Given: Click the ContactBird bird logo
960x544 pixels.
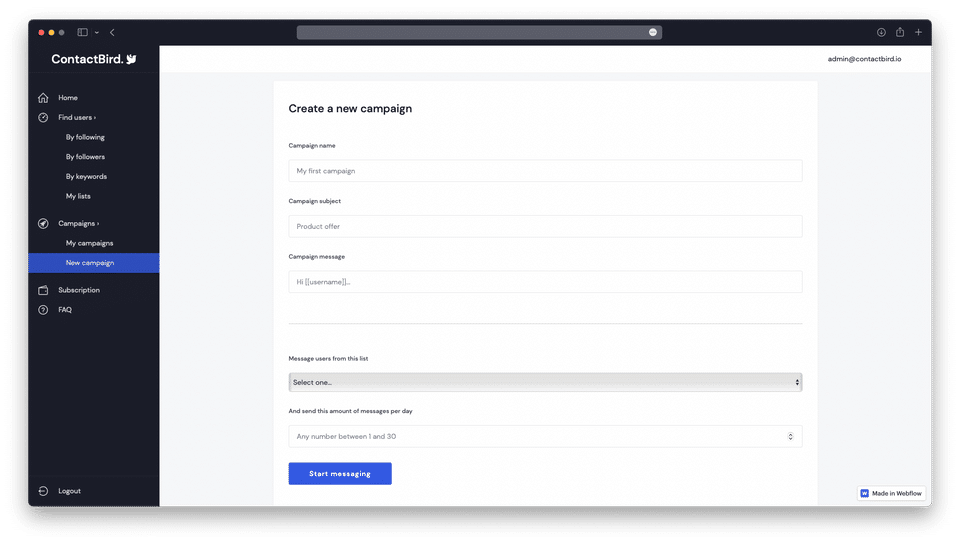Looking at the screenshot, I should [131, 59].
